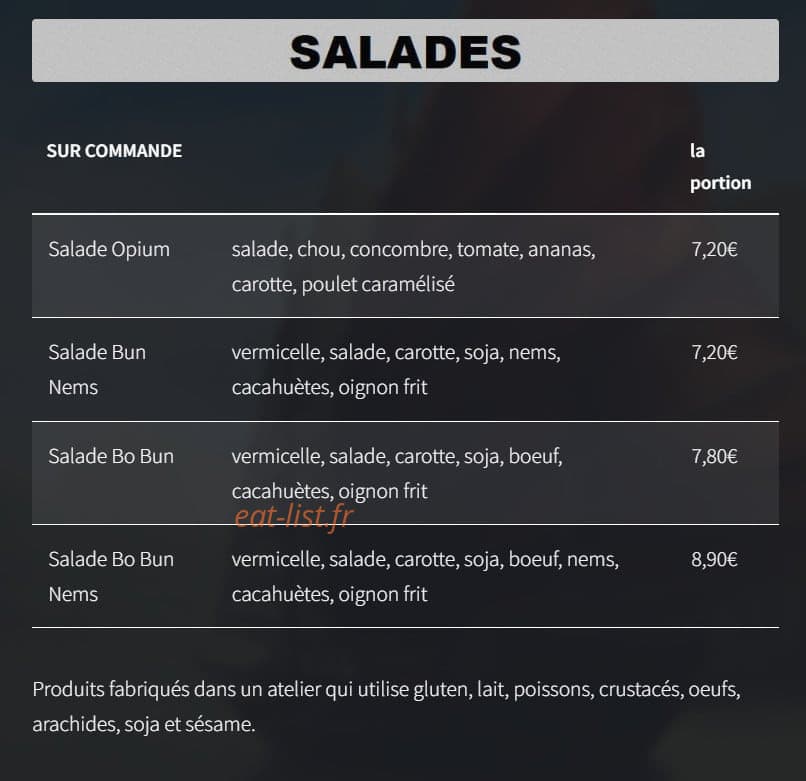
Task: Click 'cacahuètes, oignon frit' under Salade Bo Bun
Action: click(x=329, y=492)
